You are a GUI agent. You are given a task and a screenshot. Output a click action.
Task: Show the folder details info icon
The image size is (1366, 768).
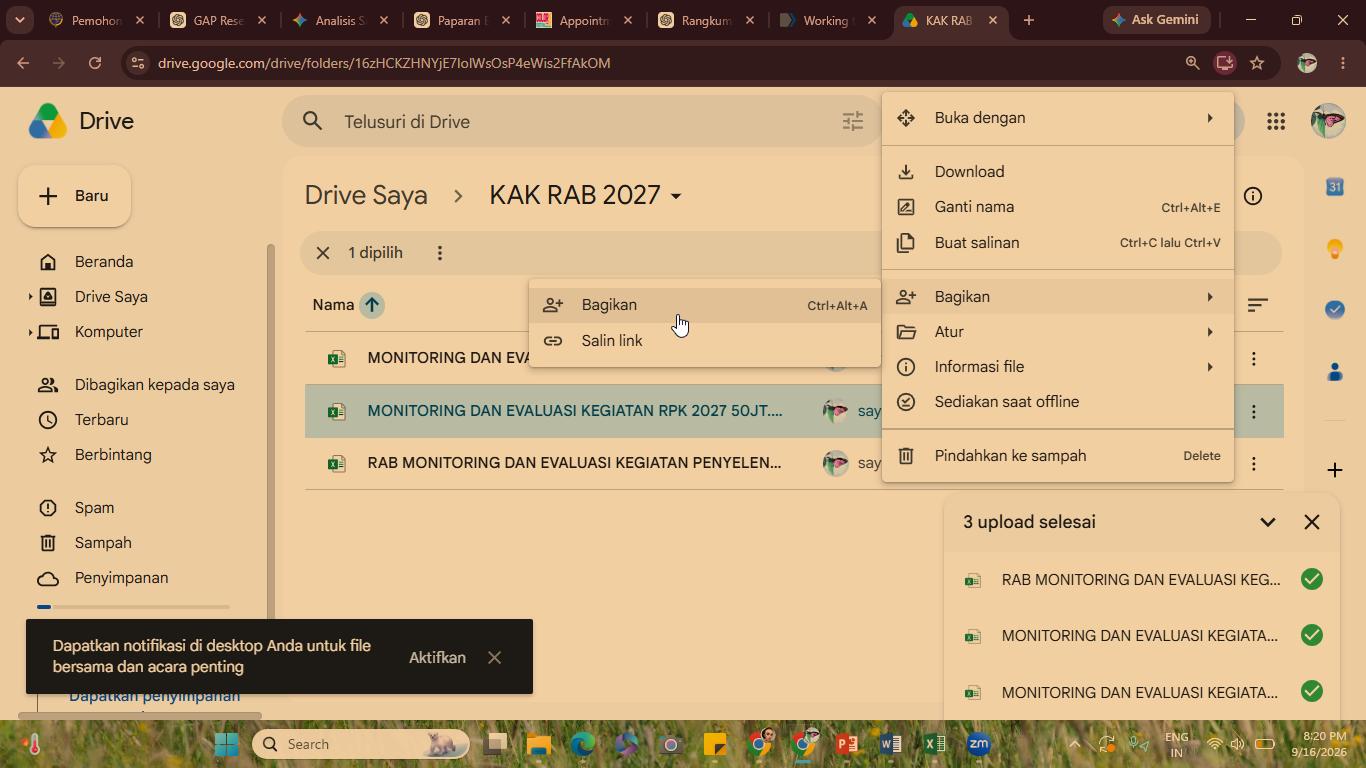click(1252, 196)
